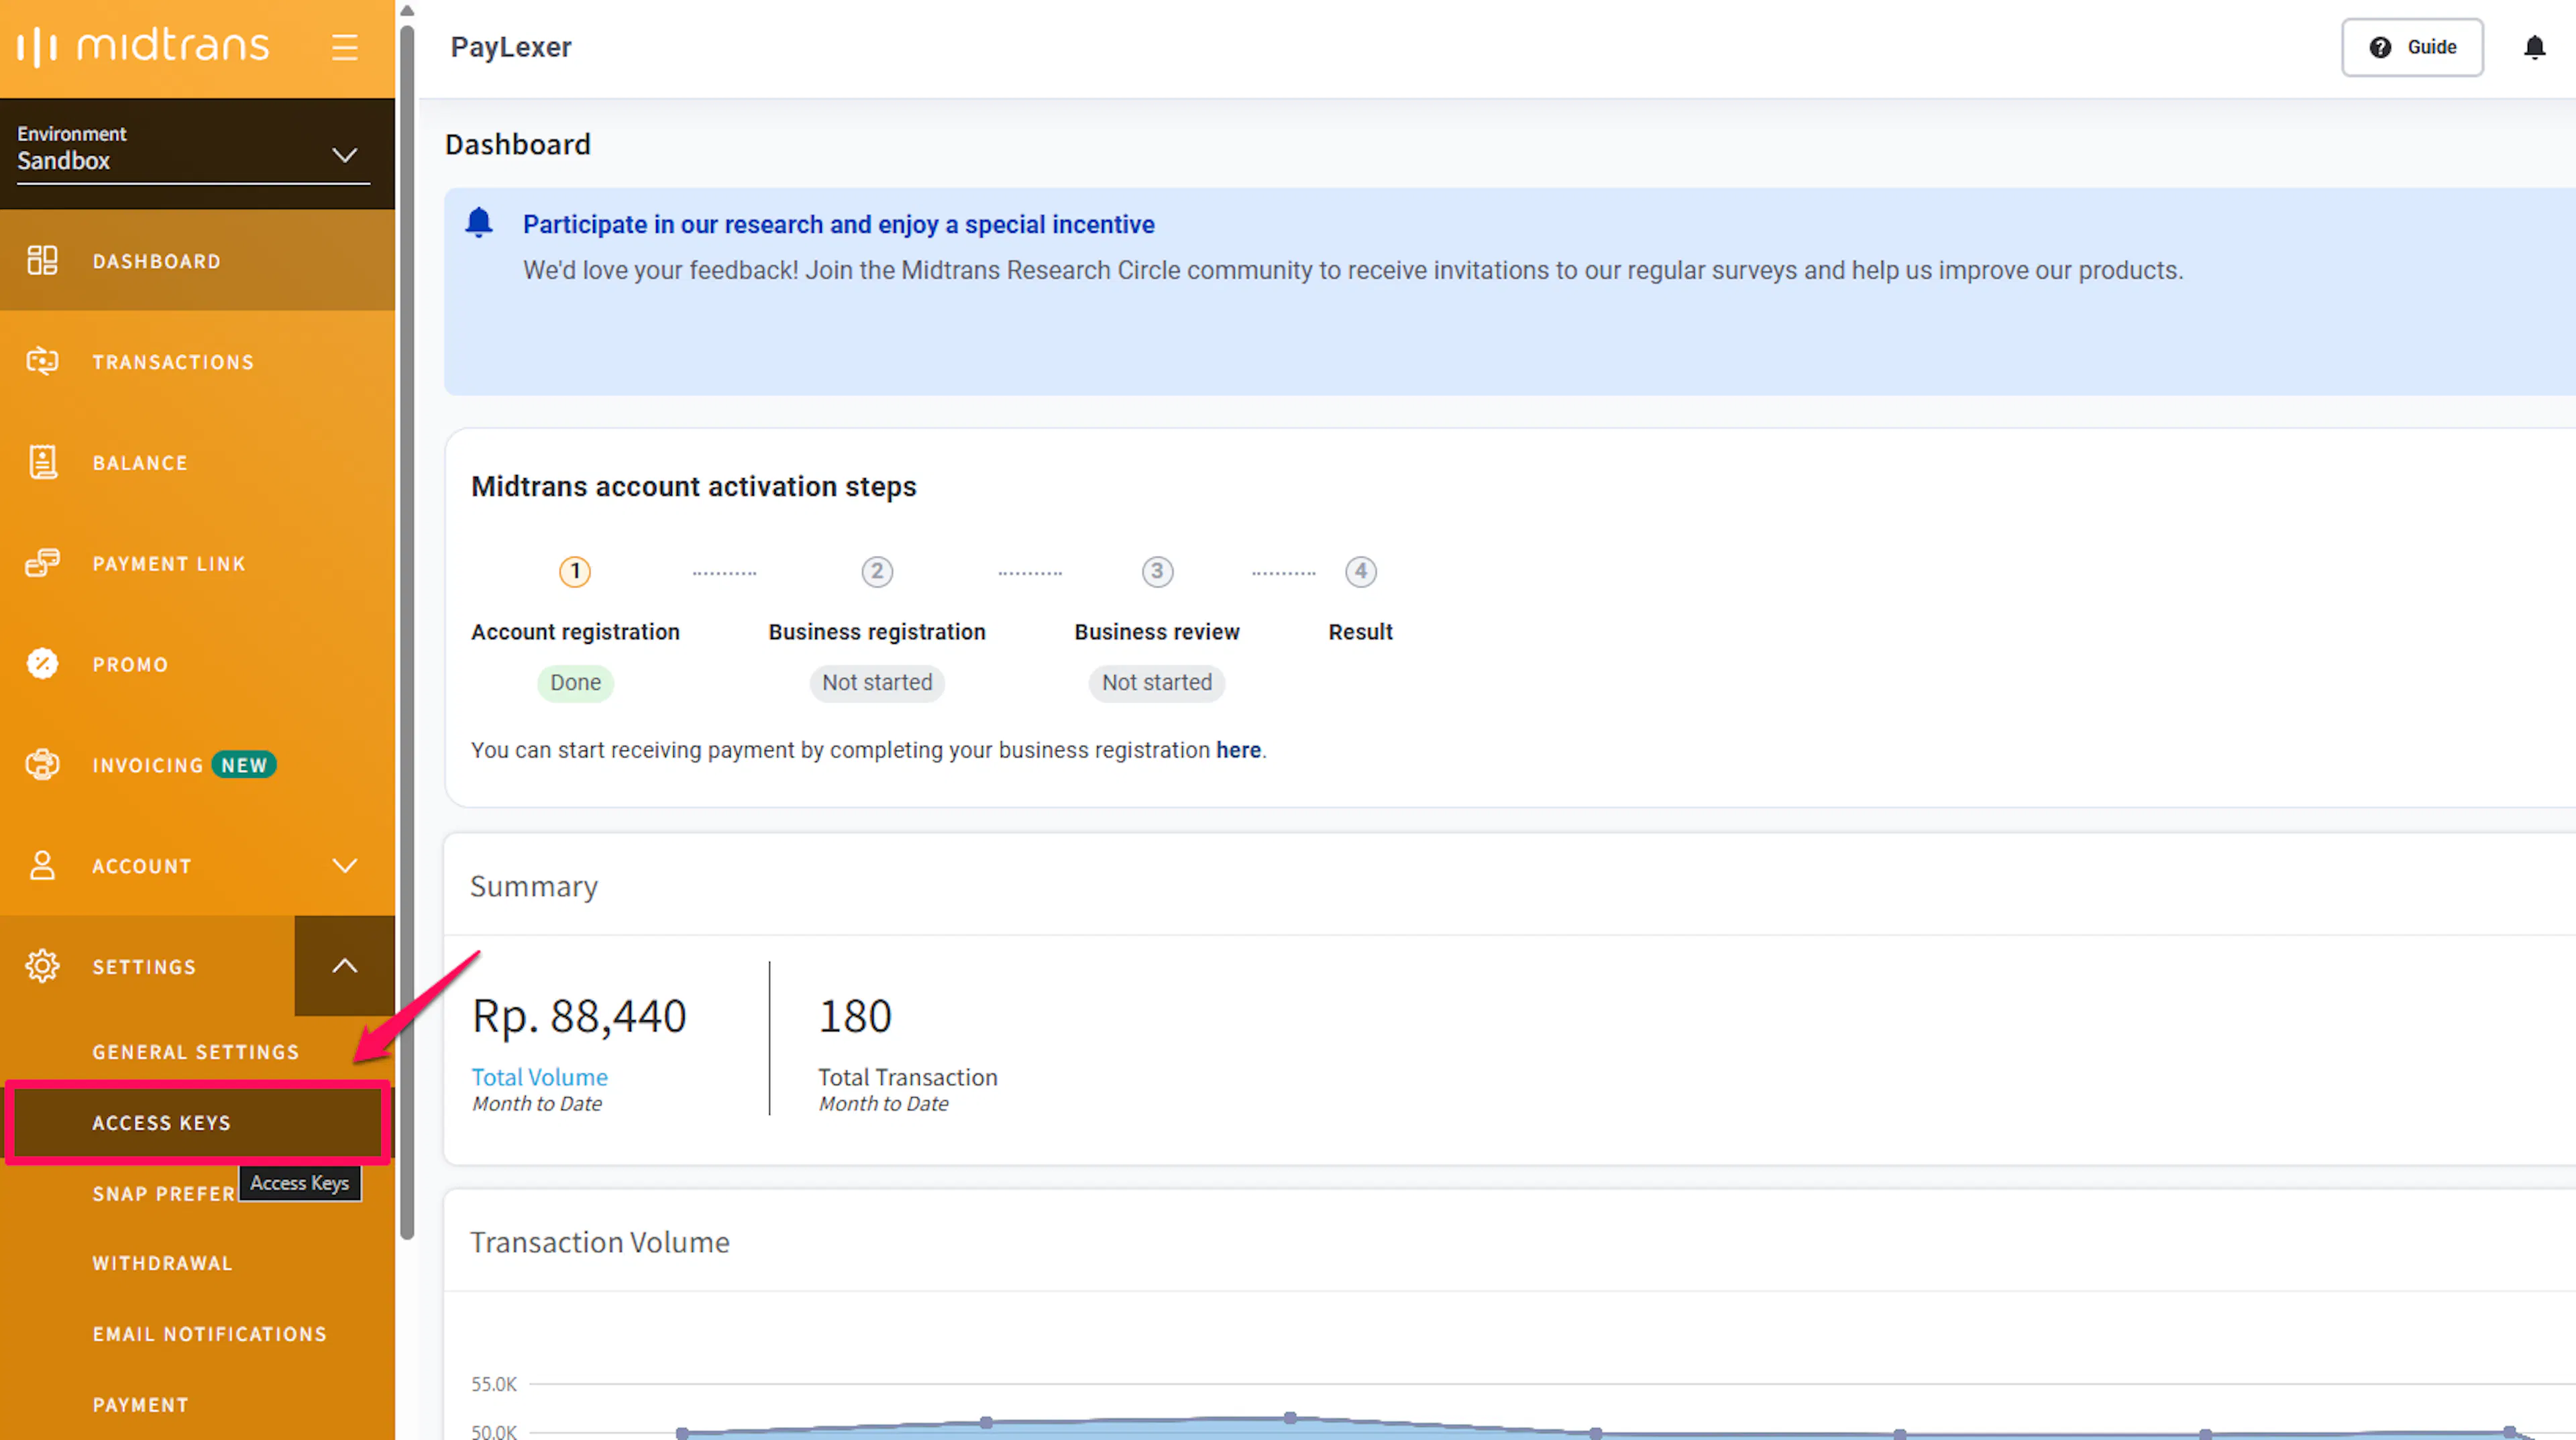
Task: Click the Transaction Volume heading
Action: tap(600, 1242)
